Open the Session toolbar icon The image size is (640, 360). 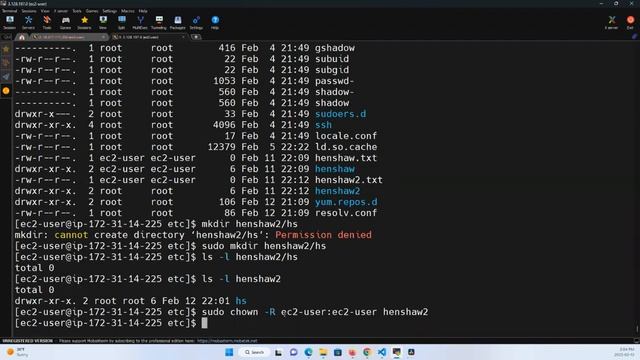click(9, 22)
